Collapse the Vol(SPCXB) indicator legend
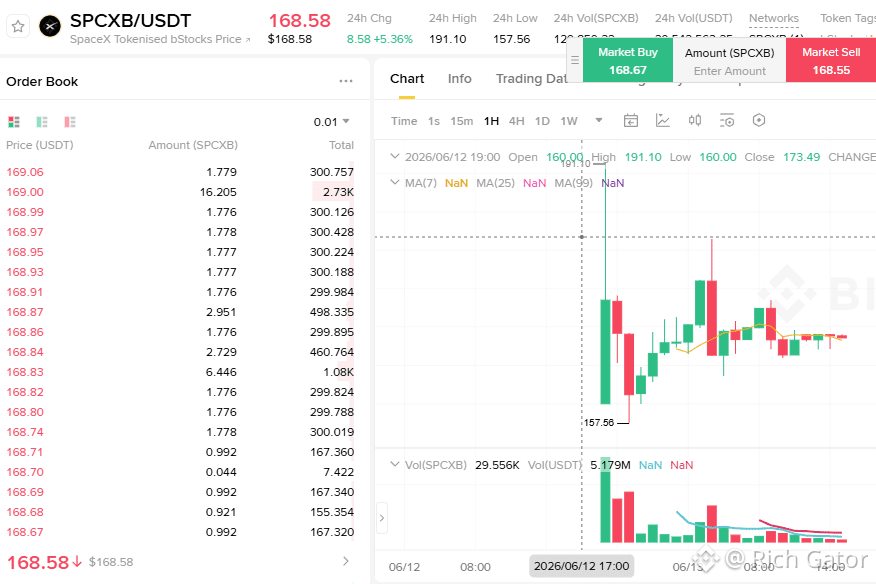The width and height of the screenshot is (876, 584). [x=395, y=464]
